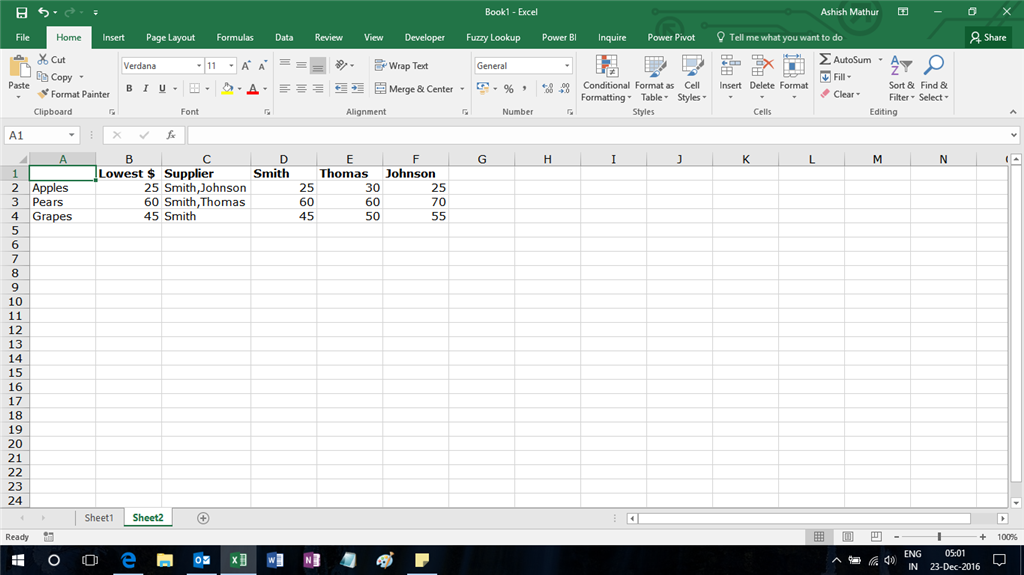Click the Clear button
Screen dimensions: 1024x575
[x=840, y=94]
